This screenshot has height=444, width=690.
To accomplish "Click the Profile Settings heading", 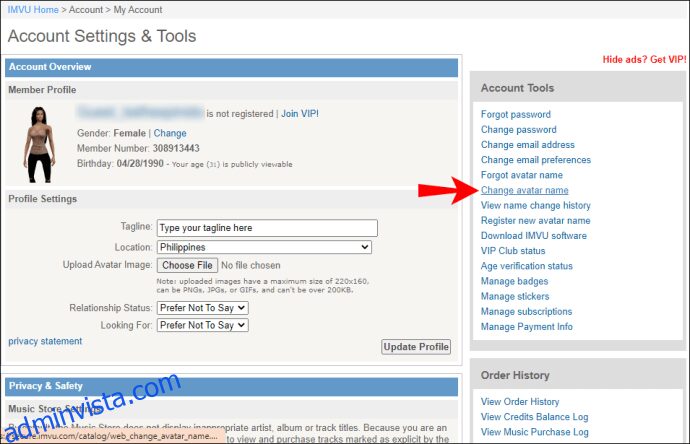I will click(43, 199).
